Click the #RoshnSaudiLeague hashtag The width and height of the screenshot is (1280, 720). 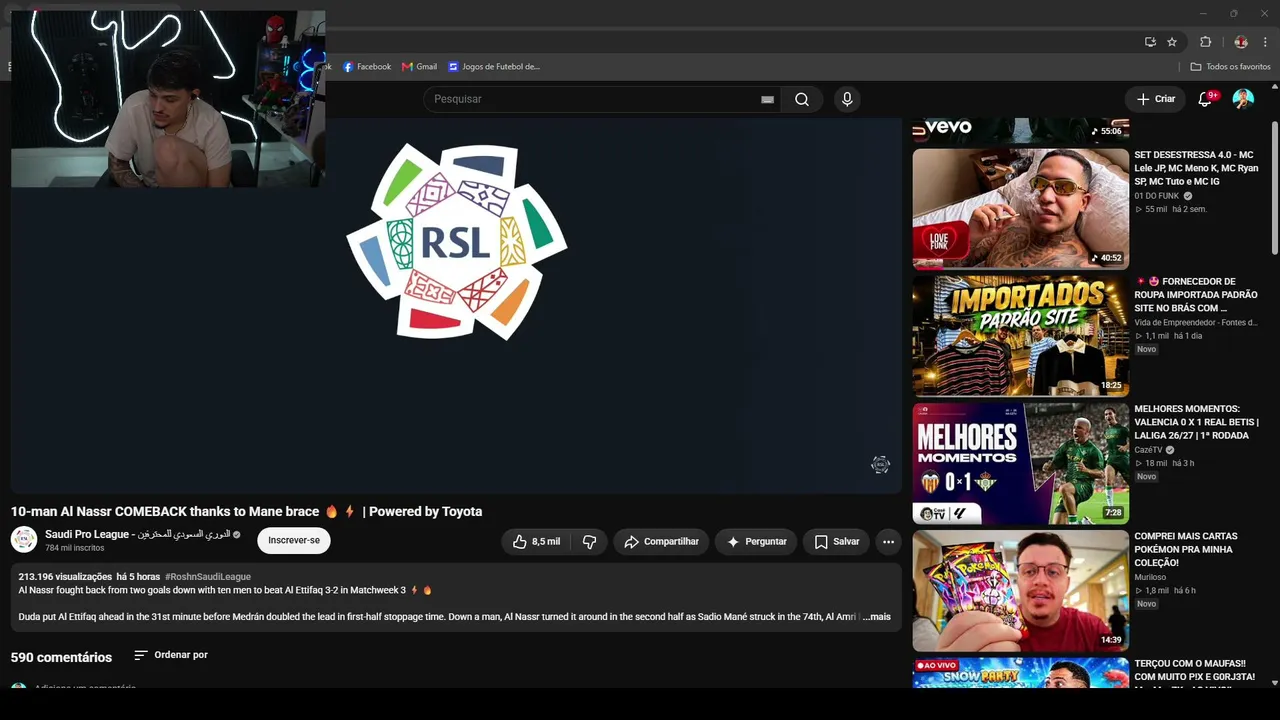(208, 577)
